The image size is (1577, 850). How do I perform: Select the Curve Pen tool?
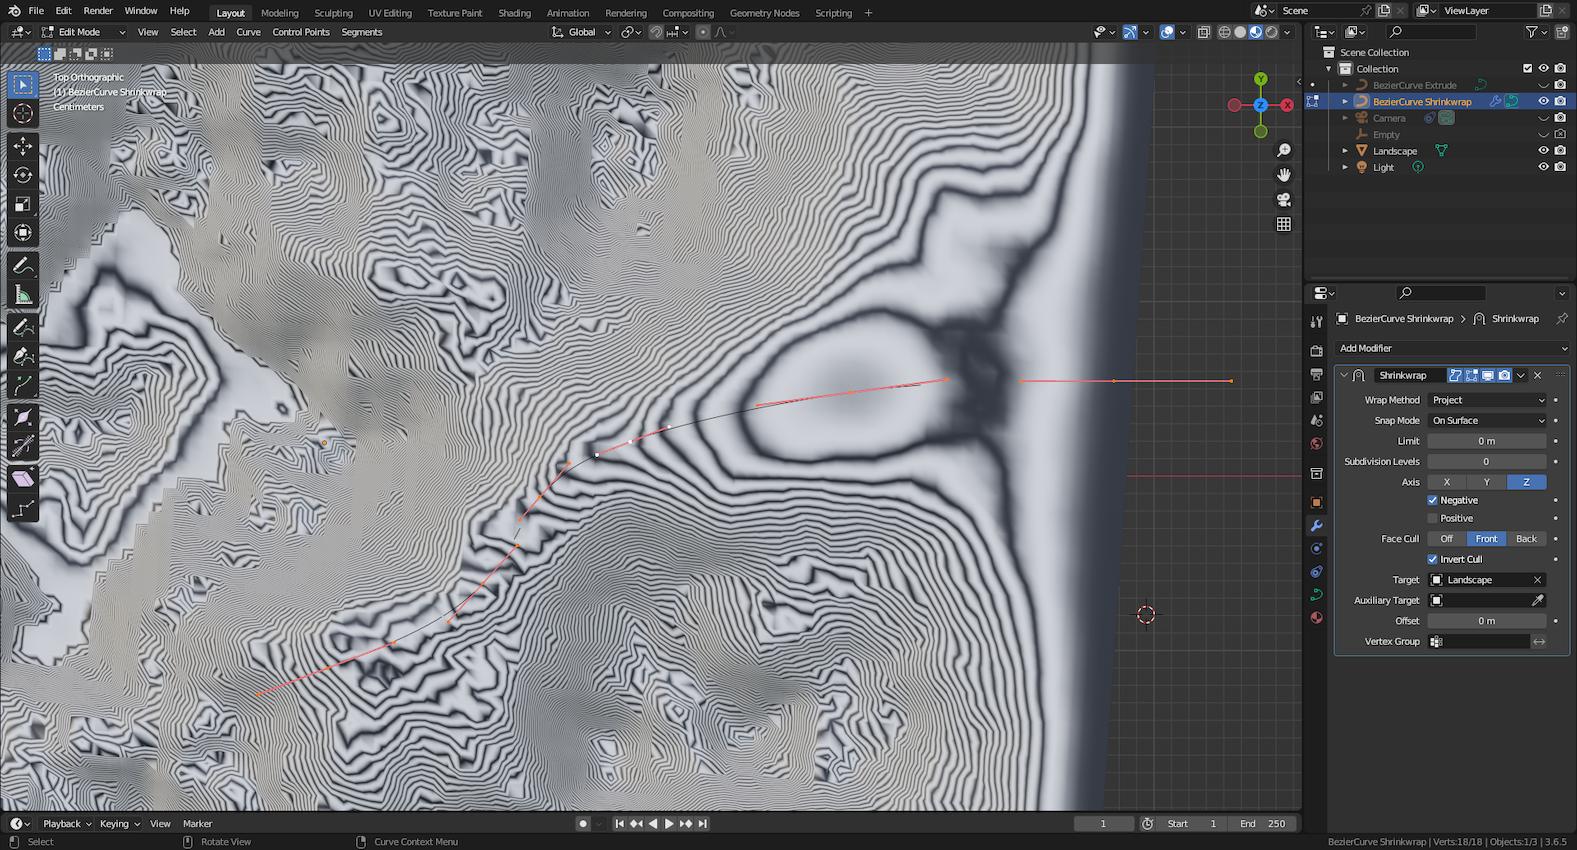click(22, 357)
